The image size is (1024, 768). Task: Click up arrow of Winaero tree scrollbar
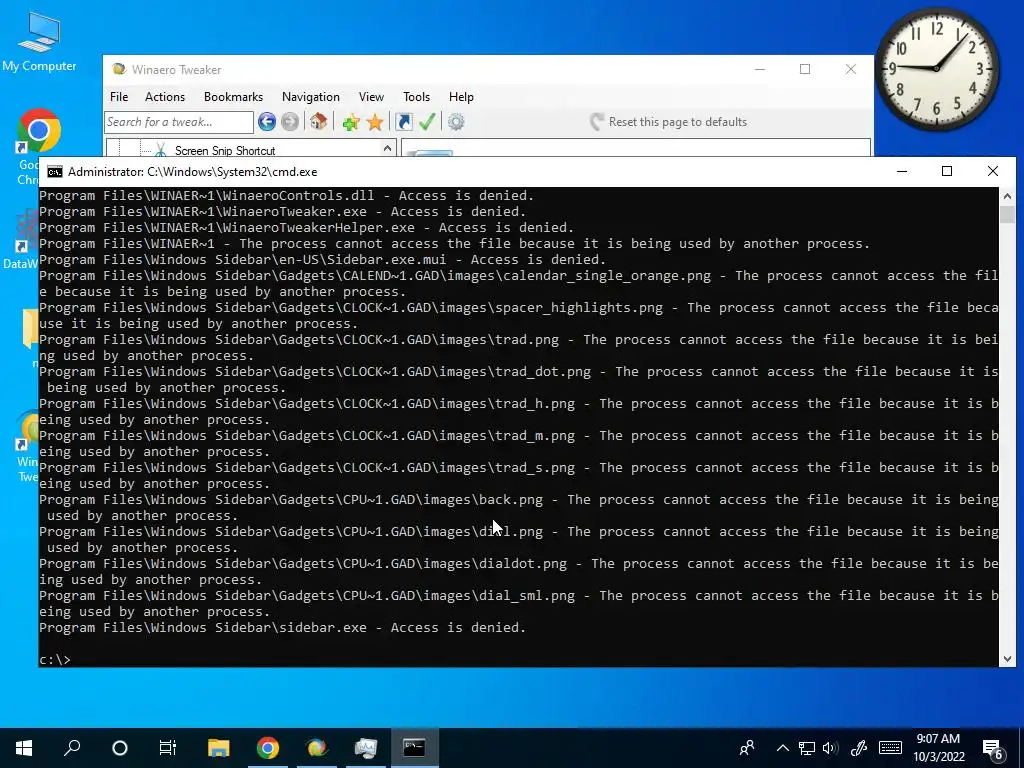pos(387,148)
